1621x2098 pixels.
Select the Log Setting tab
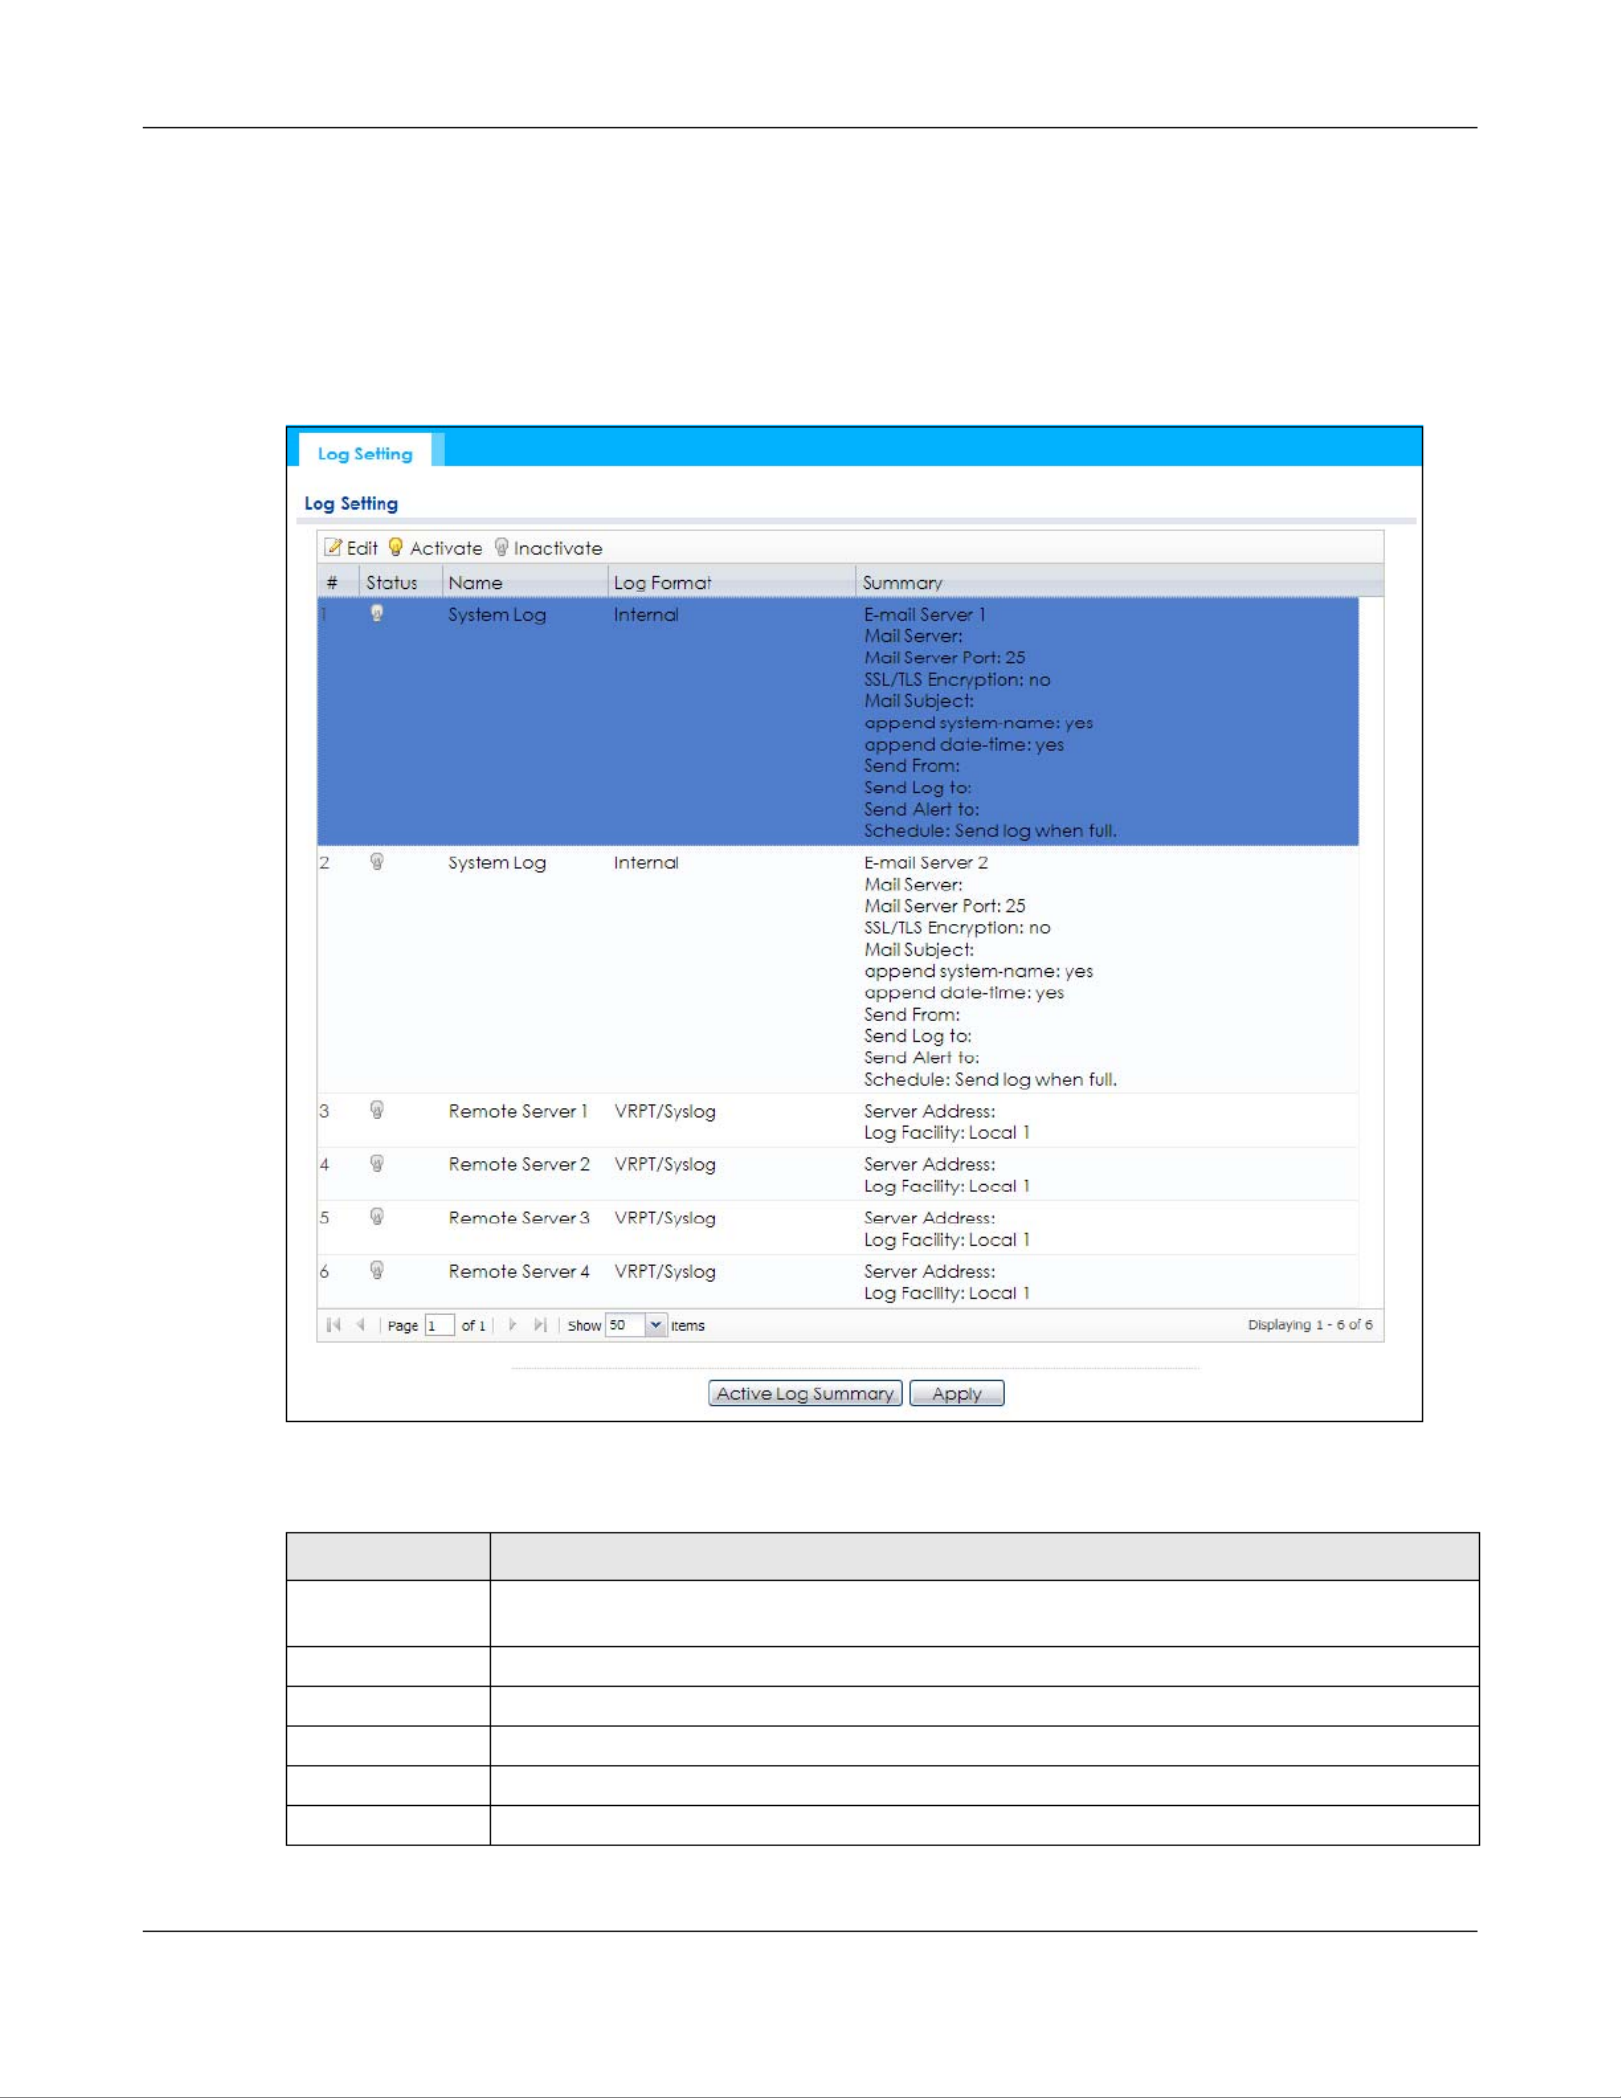[x=365, y=454]
